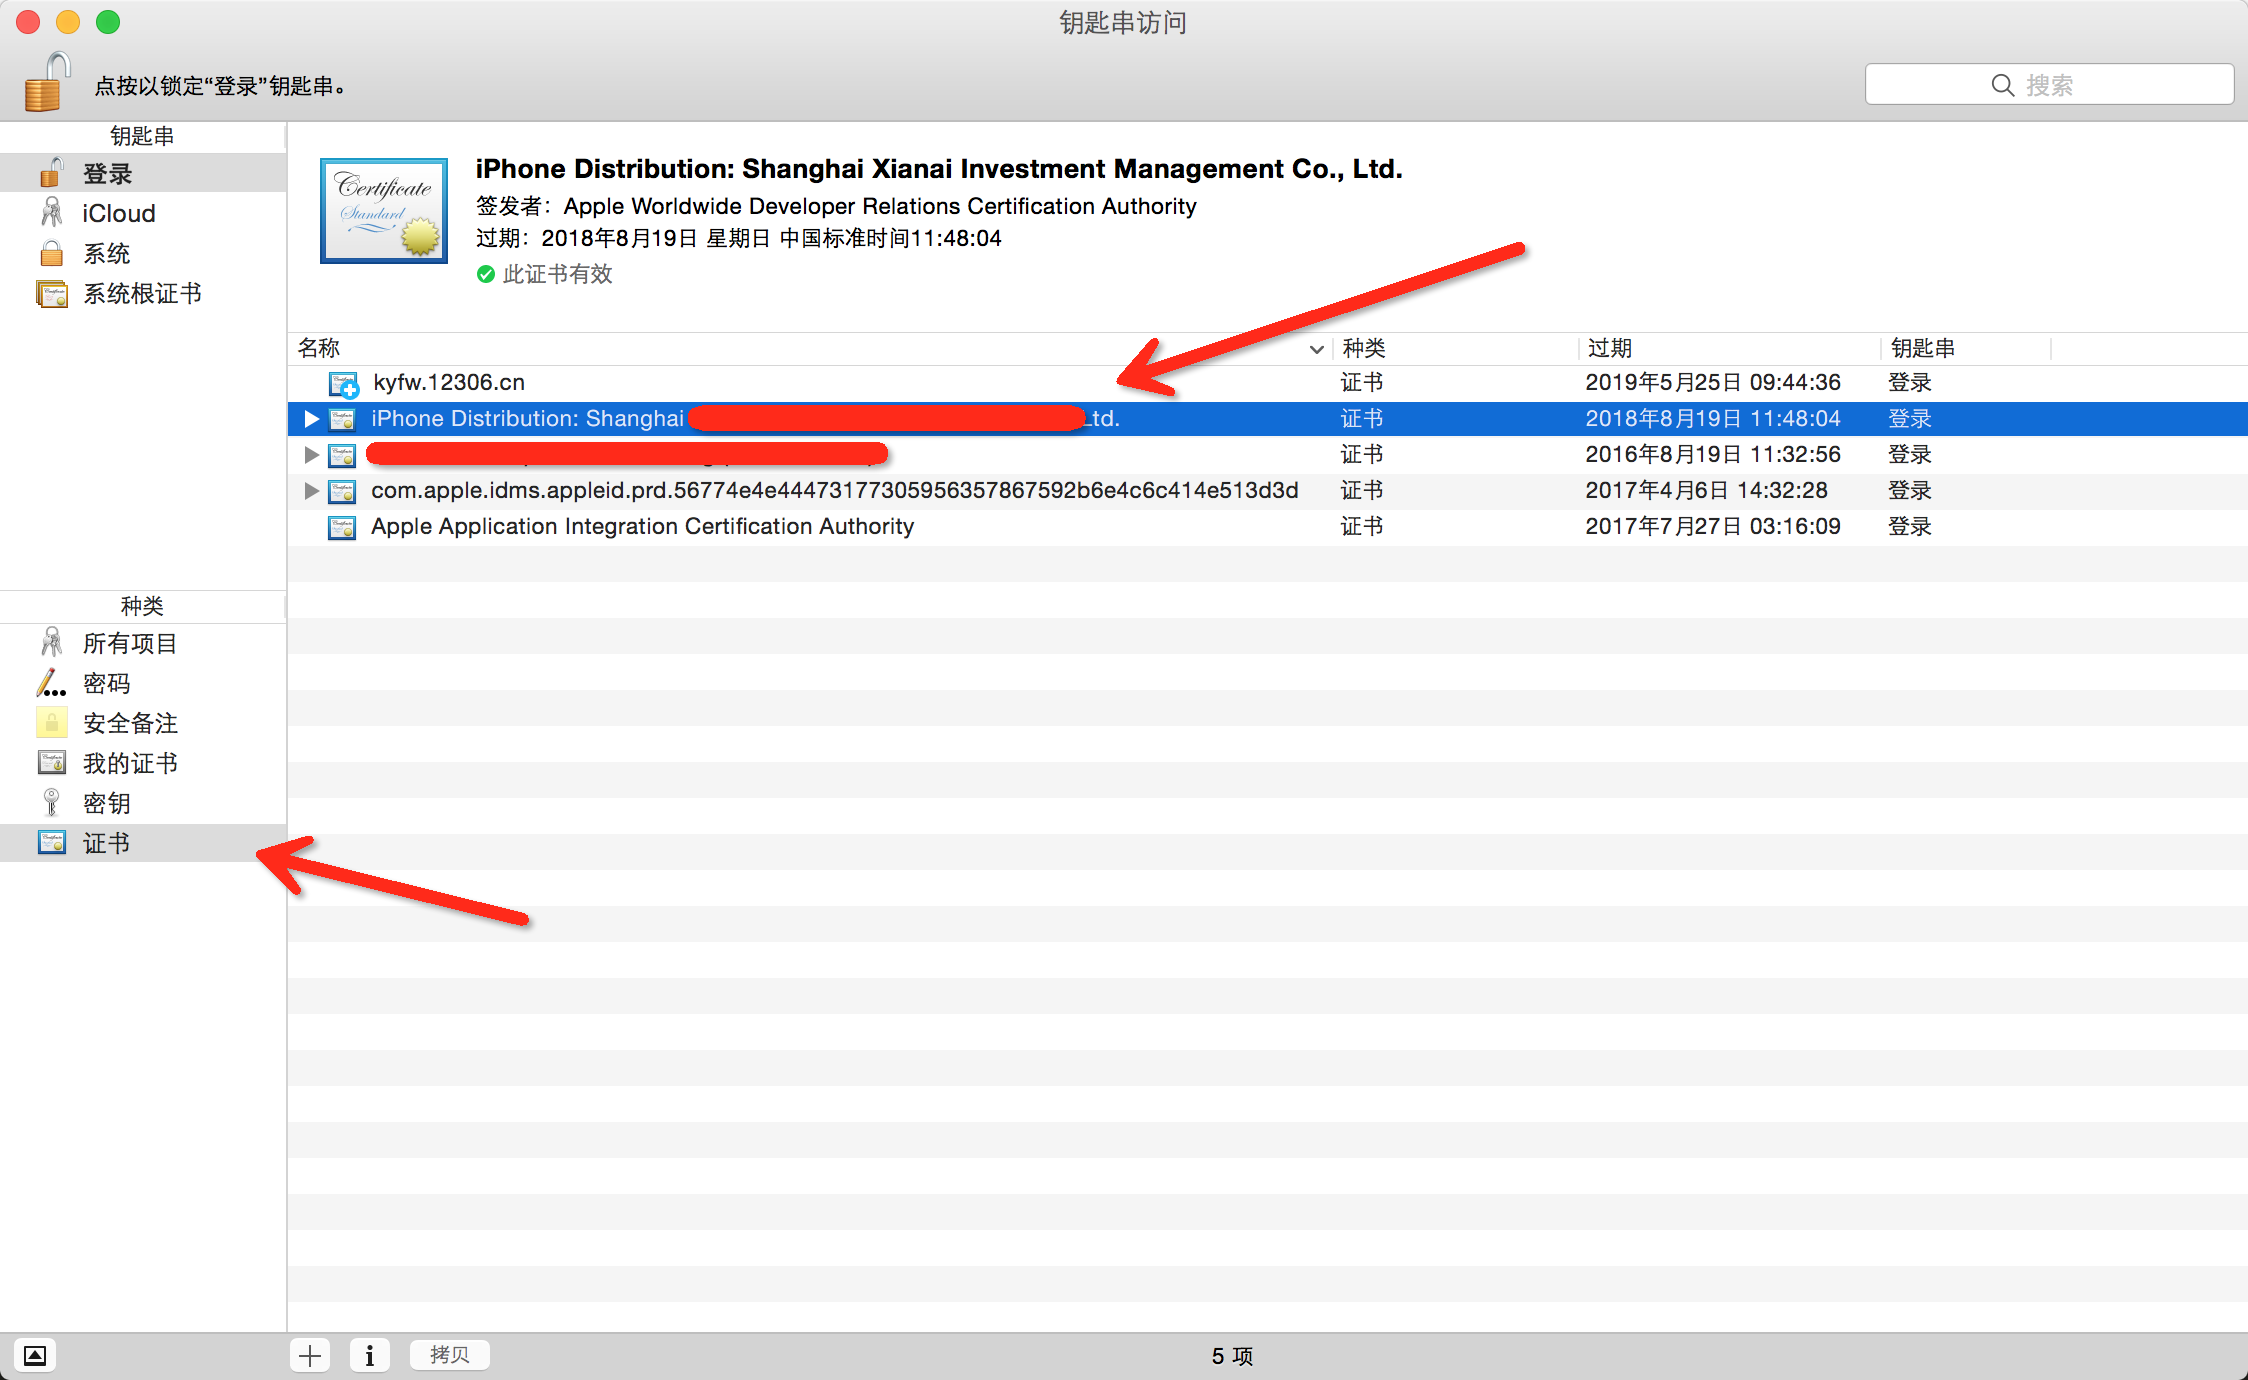Open info with the i button
This screenshot has height=1380, width=2248.
[x=370, y=1355]
